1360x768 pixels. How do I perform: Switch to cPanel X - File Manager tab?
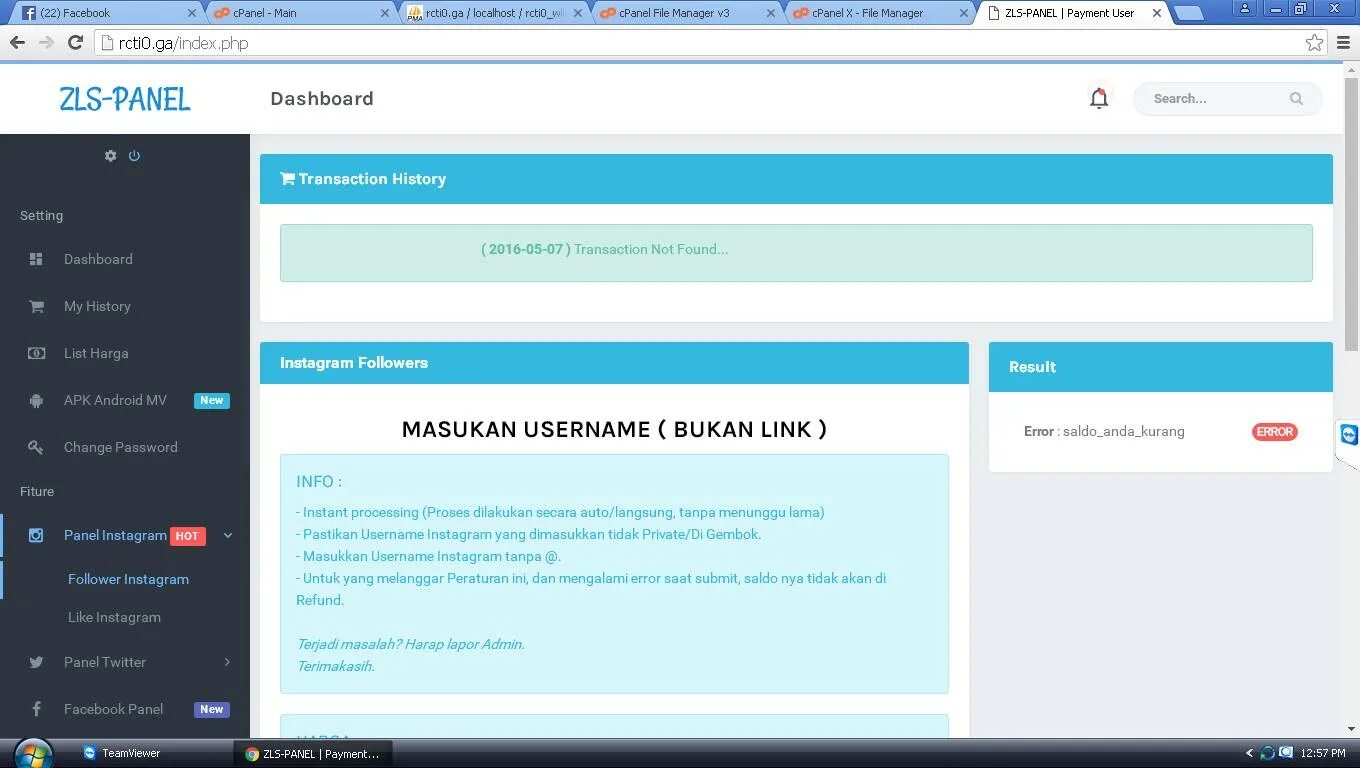(x=879, y=13)
